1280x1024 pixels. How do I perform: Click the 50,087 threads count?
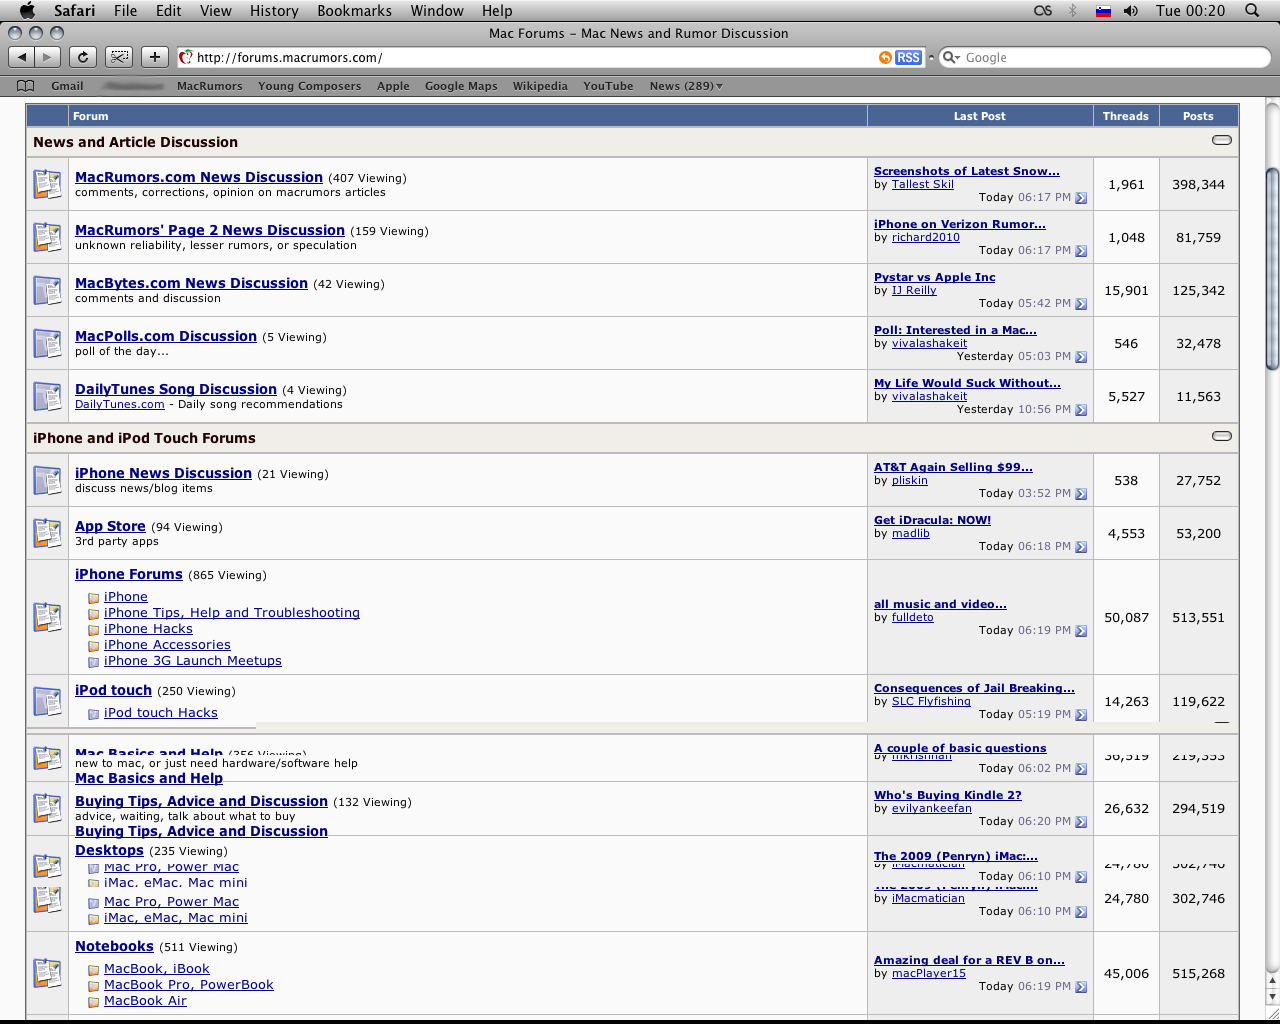[1126, 617]
